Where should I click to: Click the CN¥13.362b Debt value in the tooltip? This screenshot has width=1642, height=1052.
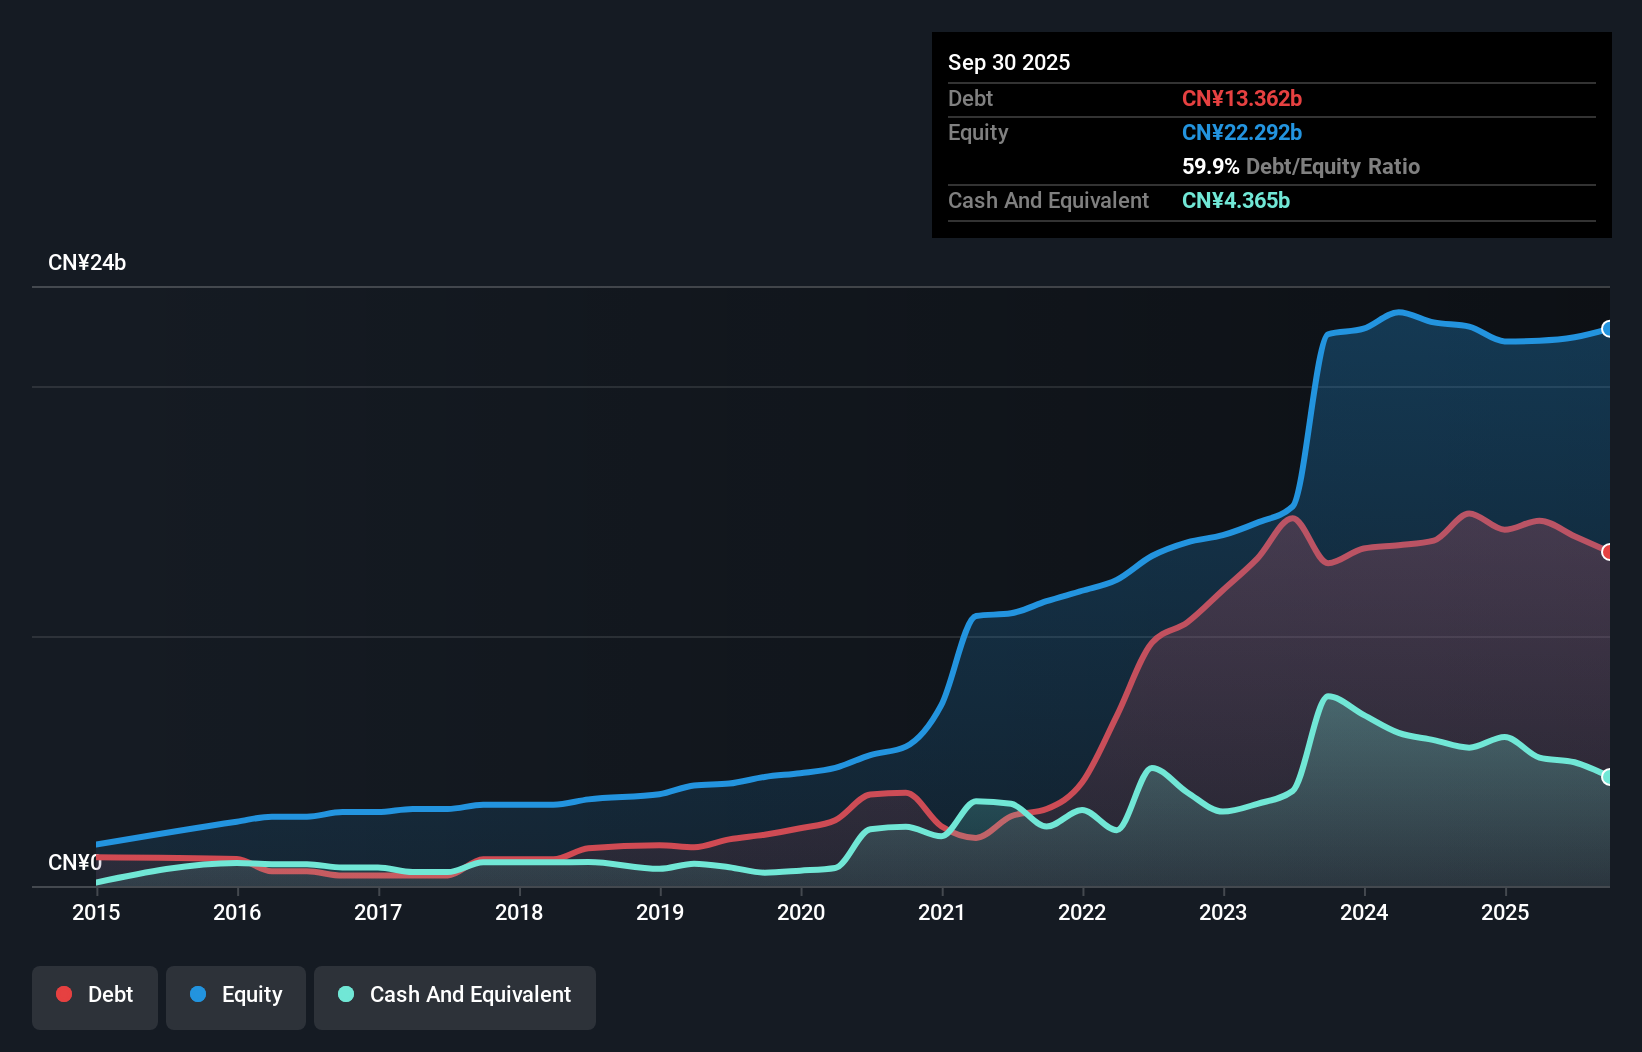(x=1242, y=98)
